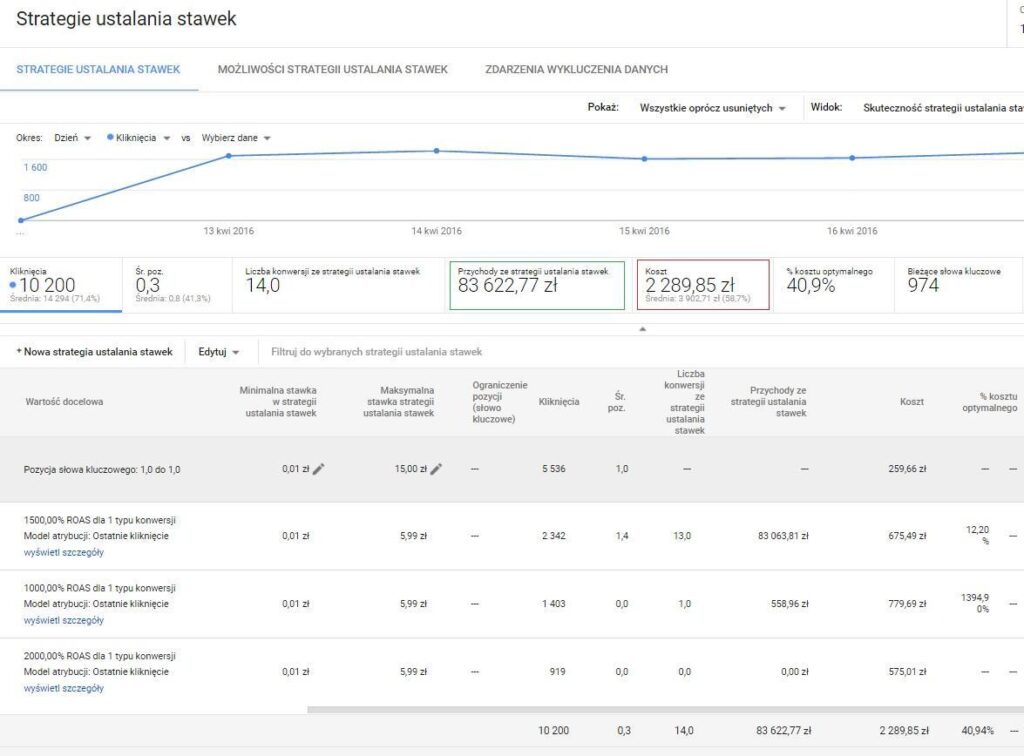Viewport: 1024px width, 756px height.
Task: Open Wszystkie oprócz usuniętych filter dropdown
Action: (712, 108)
